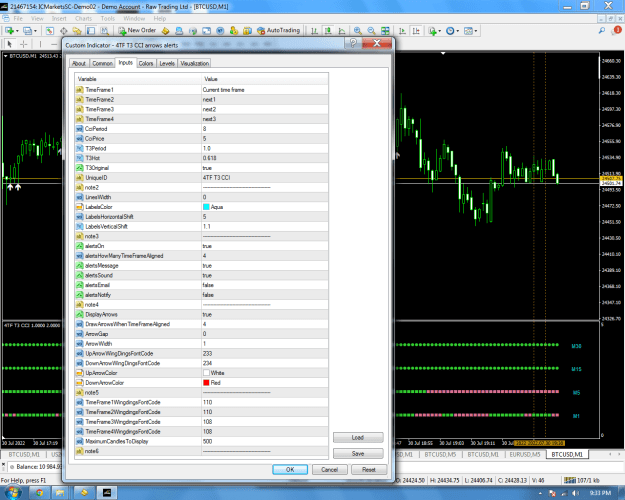Select the CciPeriod value 8
This screenshot has height=500, width=625.
pos(265,129)
